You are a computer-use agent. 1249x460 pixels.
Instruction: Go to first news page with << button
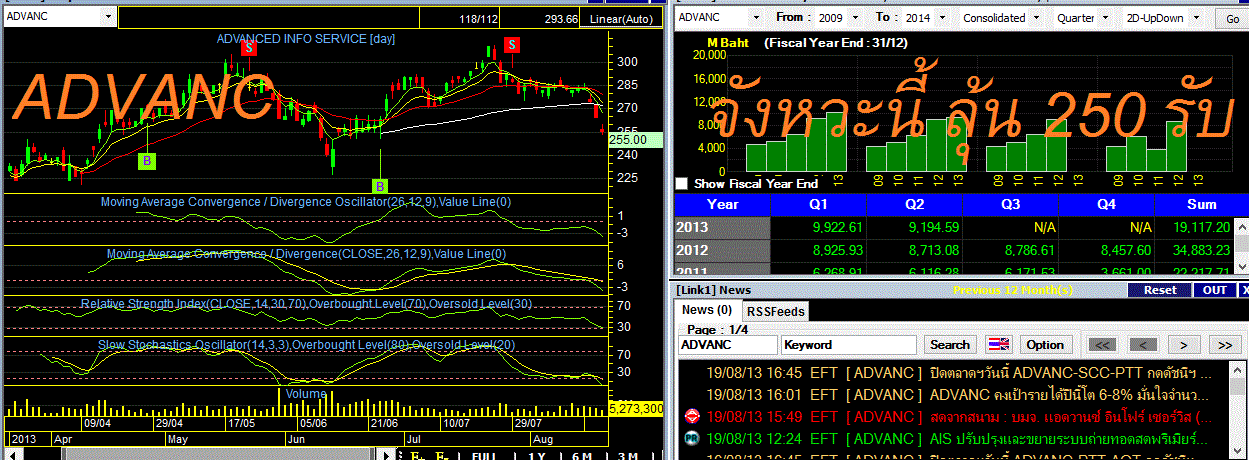(x=1101, y=344)
